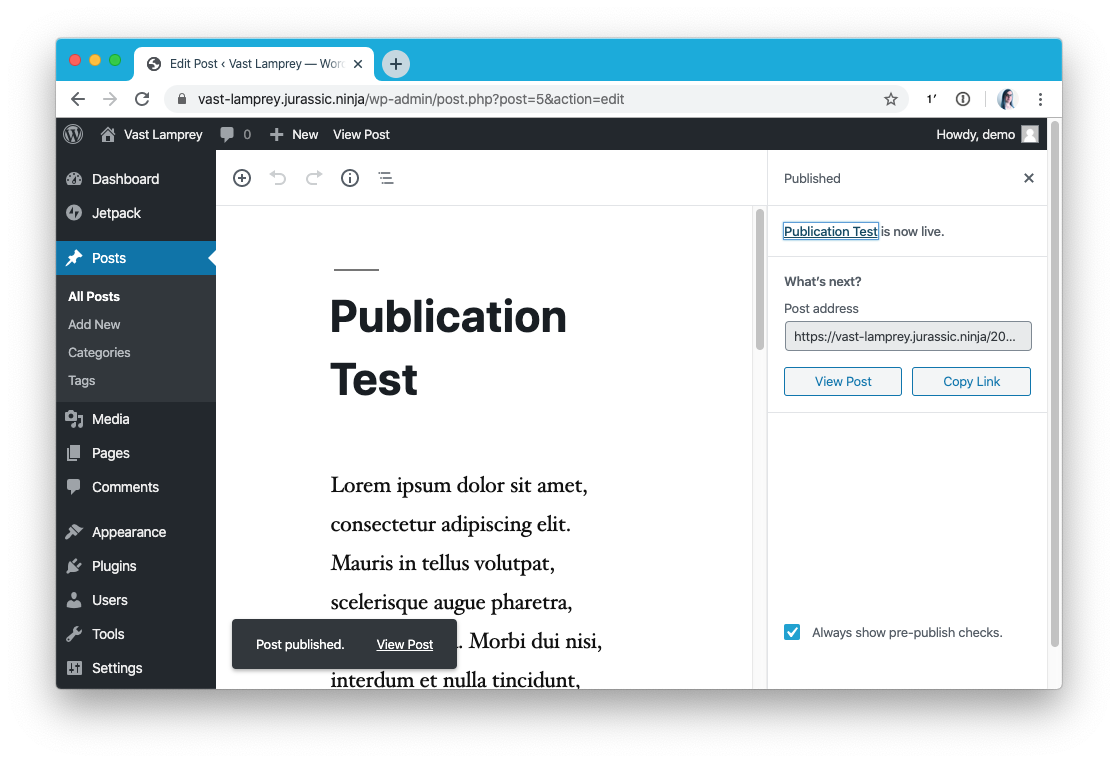
Task: Click the WordPress logo in the admin bar
Action: point(72,134)
